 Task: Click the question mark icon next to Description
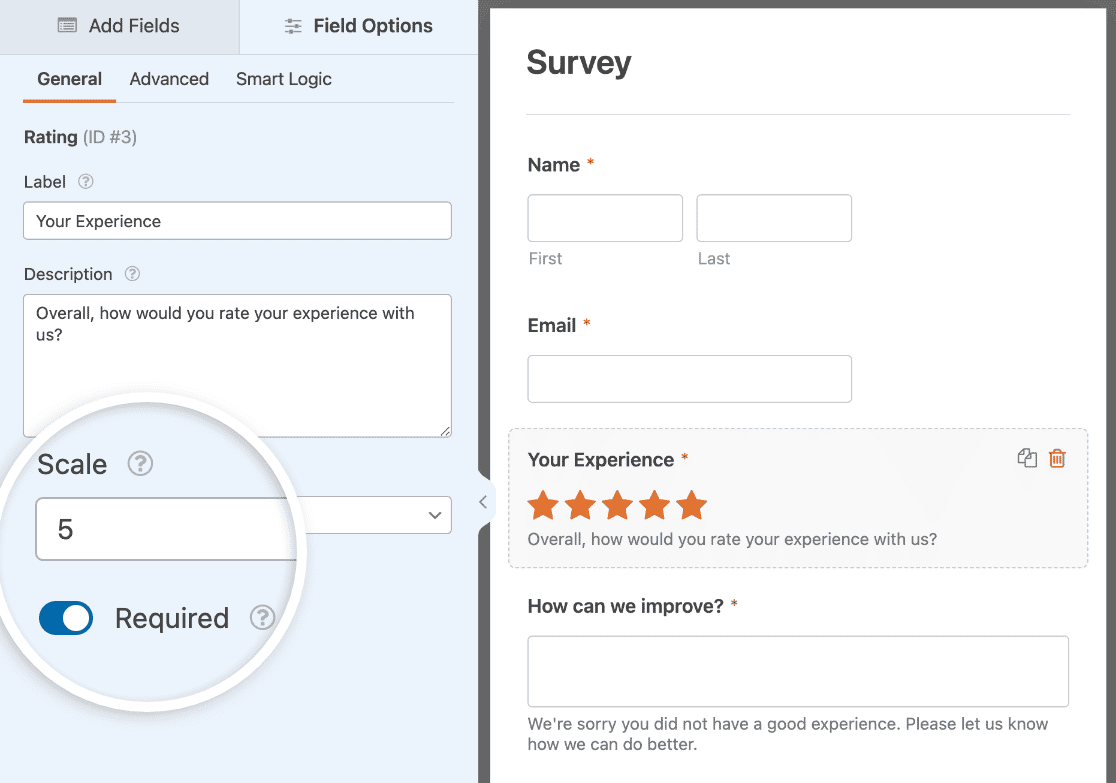pos(131,274)
